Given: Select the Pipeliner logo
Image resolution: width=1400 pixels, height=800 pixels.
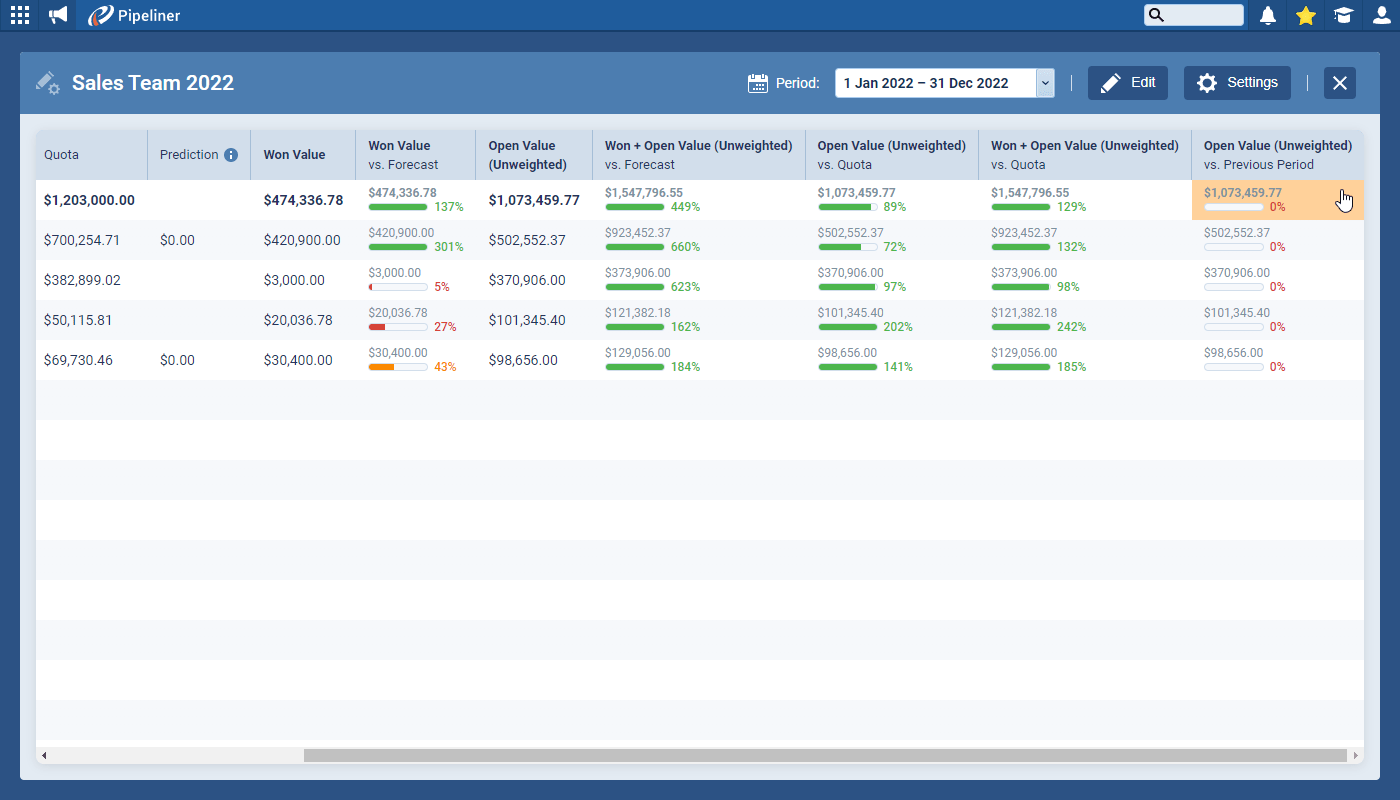Looking at the screenshot, I should [x=133, y=15].
